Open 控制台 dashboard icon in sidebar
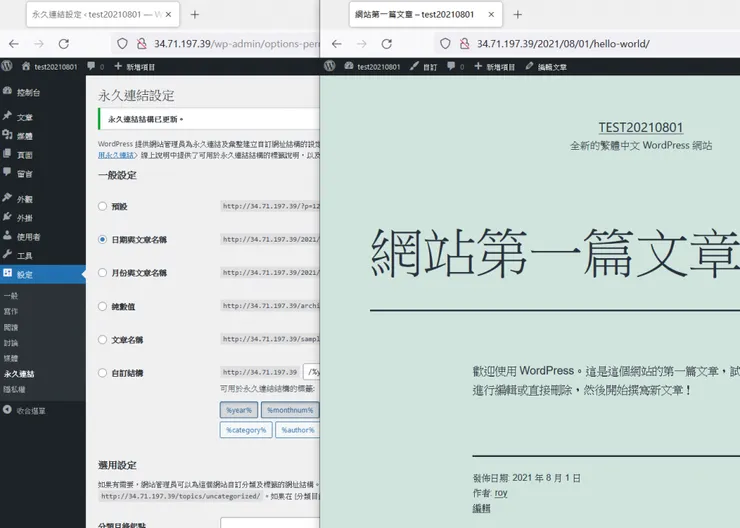740x528 pixels. pos(7,91)
